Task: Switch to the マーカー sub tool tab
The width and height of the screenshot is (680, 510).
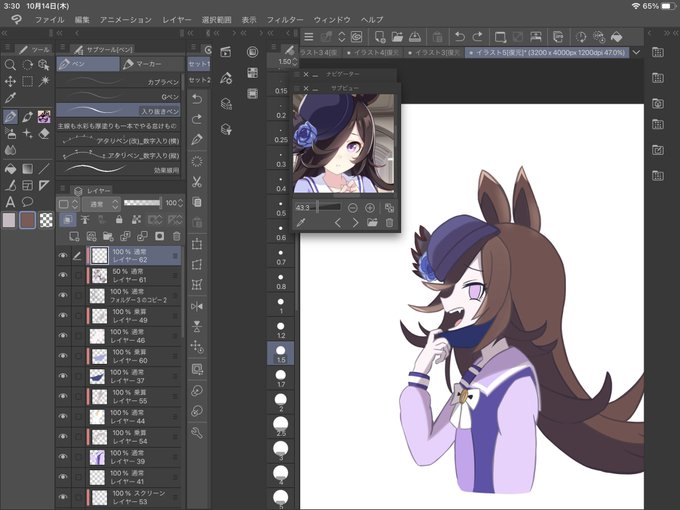Action: coord(152,64)
